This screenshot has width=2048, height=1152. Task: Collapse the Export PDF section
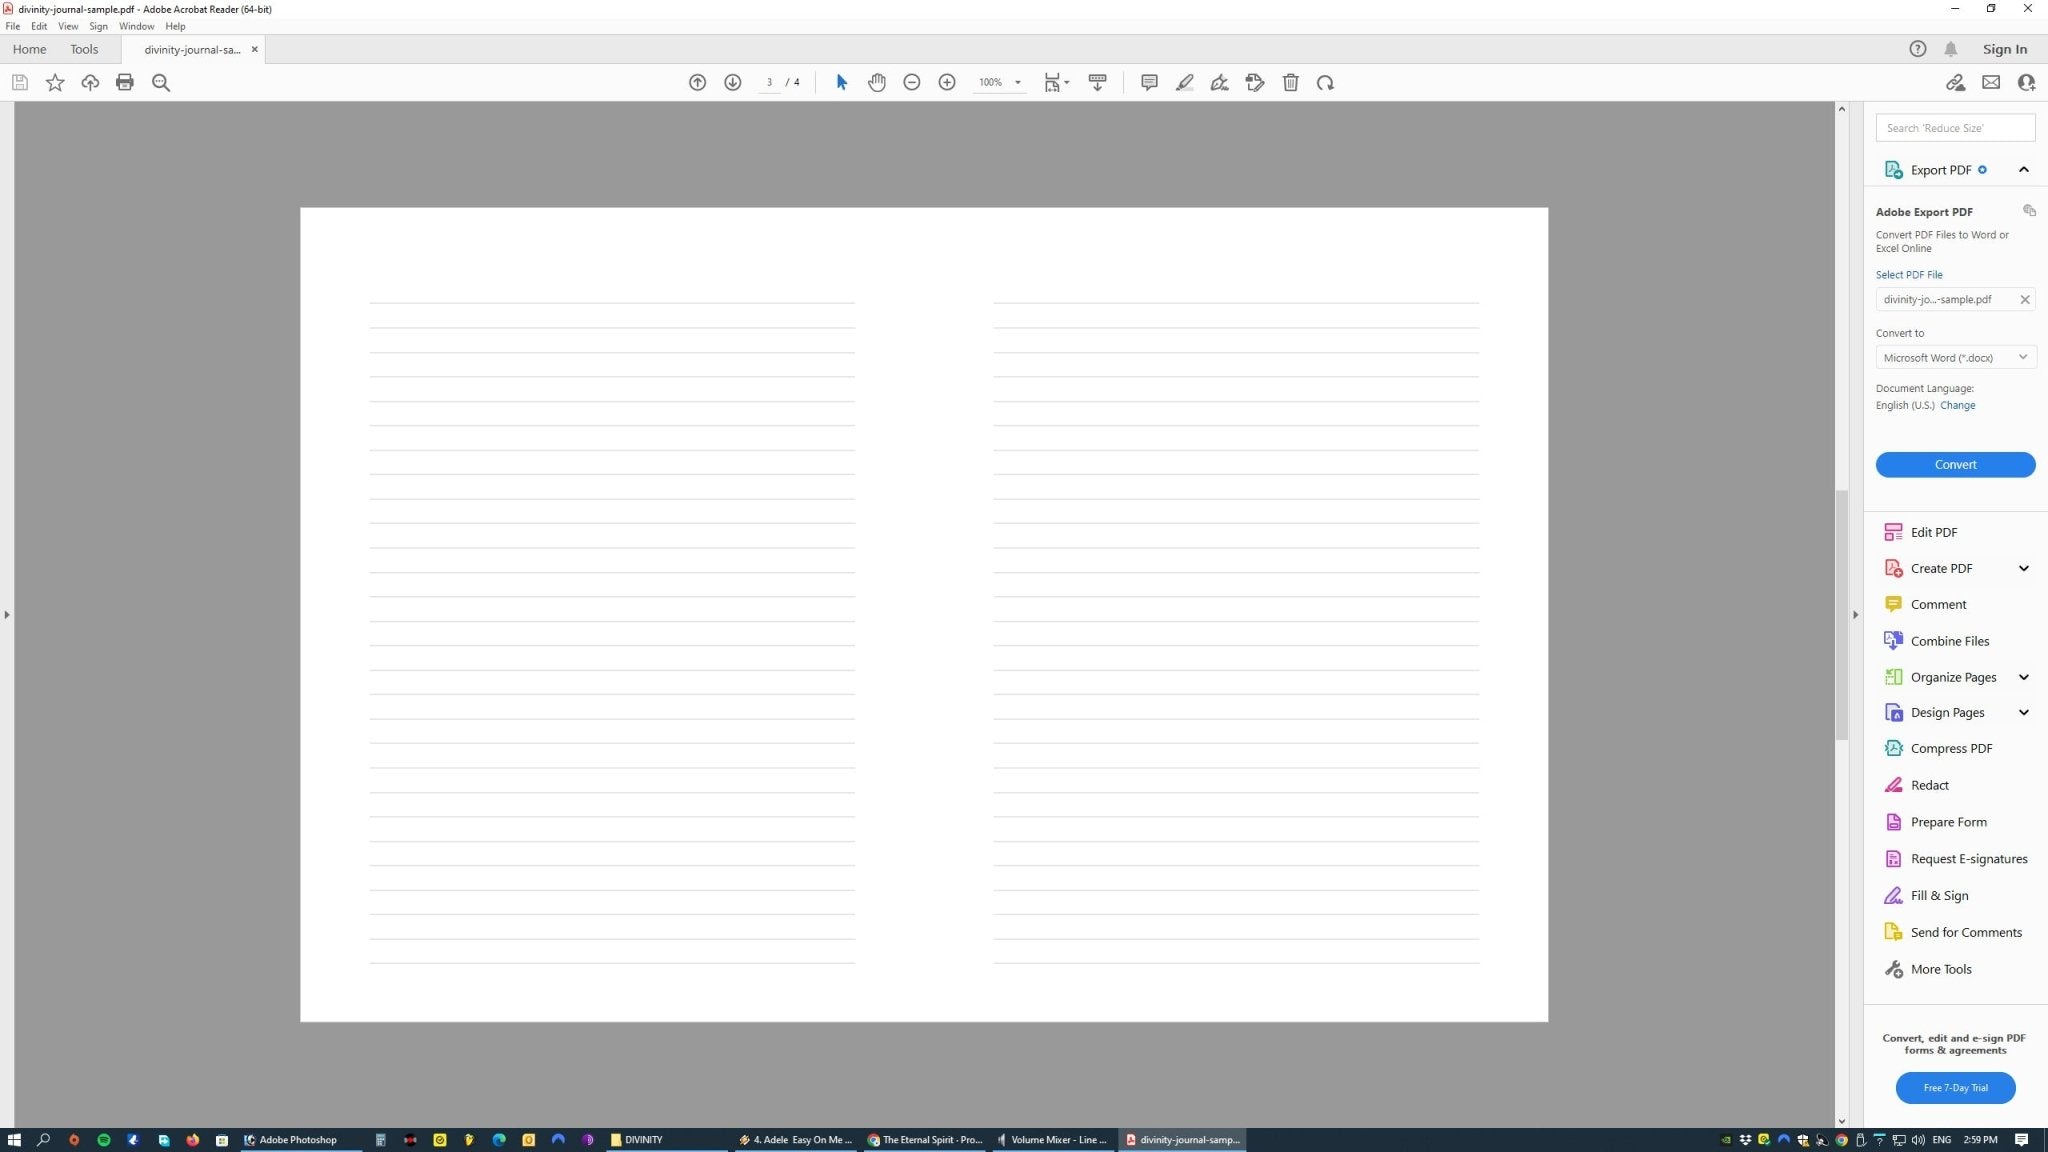(2023, 170)
